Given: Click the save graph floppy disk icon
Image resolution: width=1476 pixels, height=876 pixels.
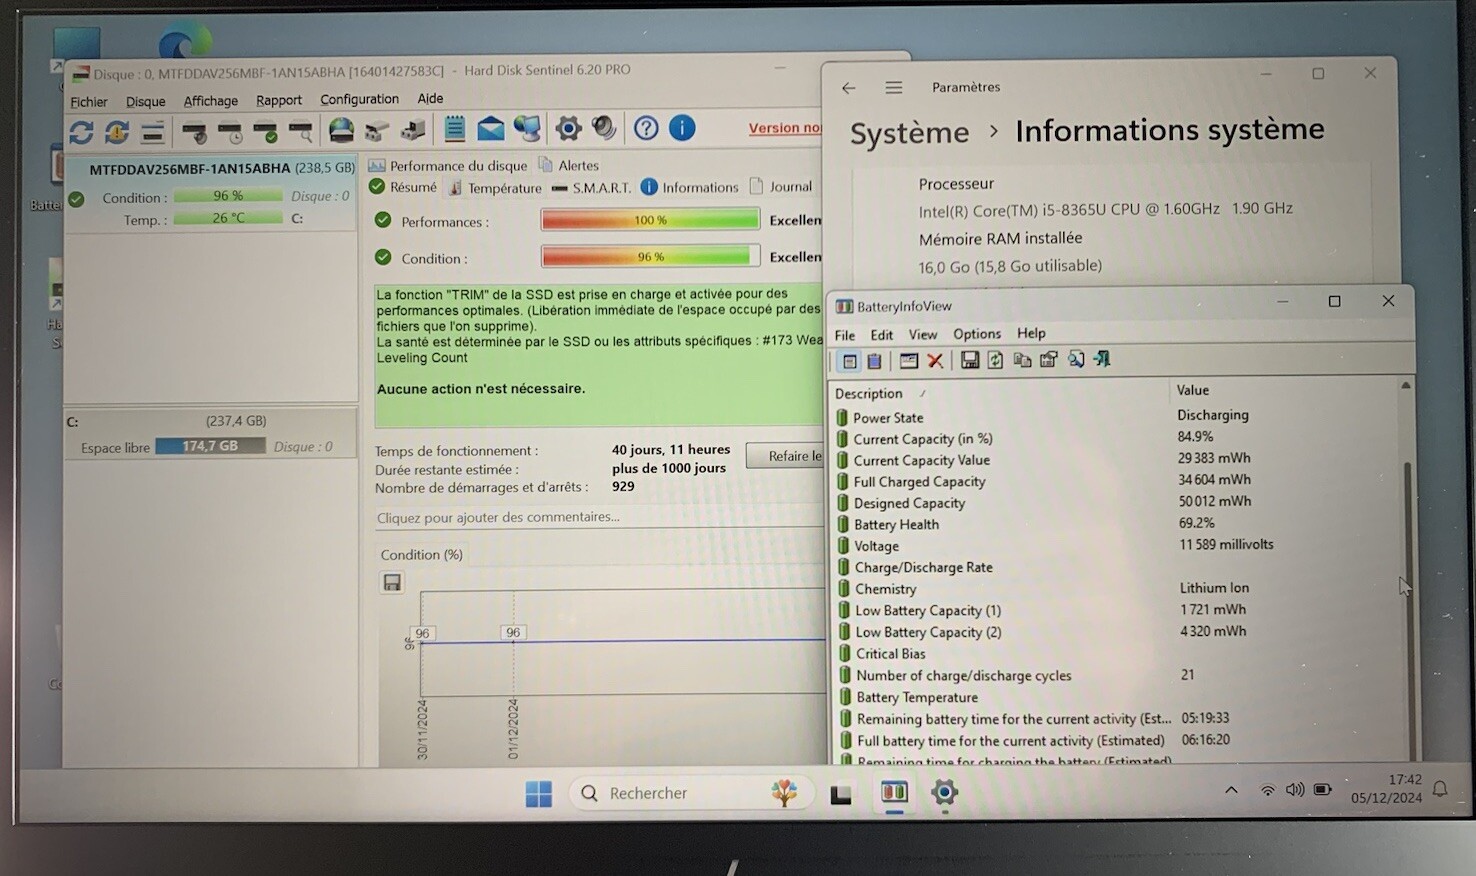Looking at the screenshot, I should 392,583.
